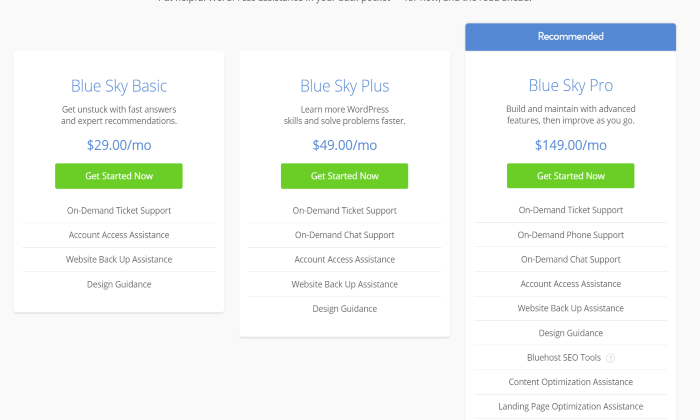The height and width of the screenshot is (420, 700).
Task: Click the Recommended banner above Blue Sky Pro
Action: click(x=571, y=37)
